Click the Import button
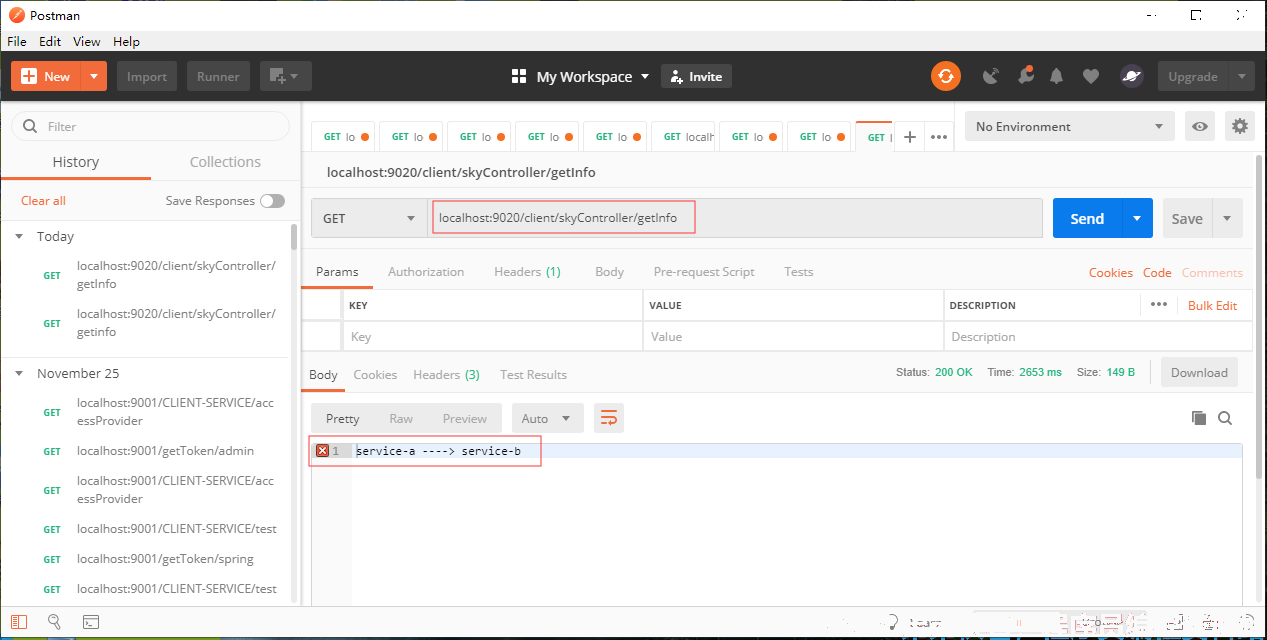 pyautogui.click(x=147, y=76)
